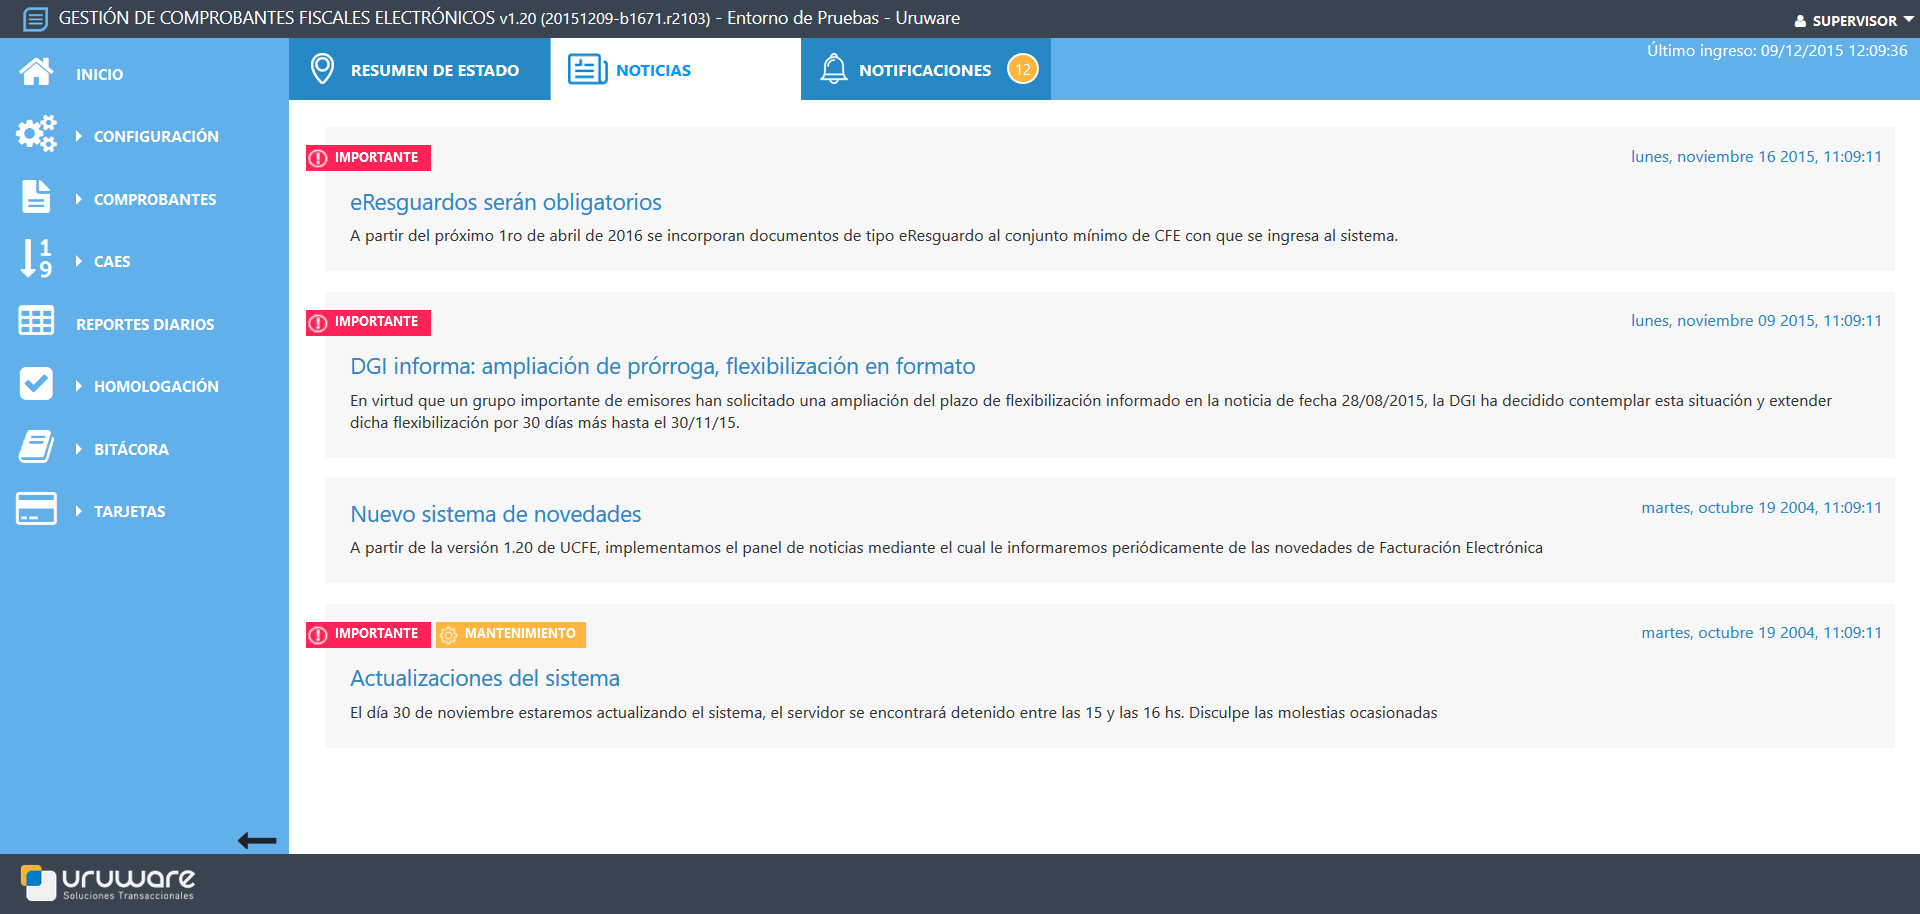The width and height of the screenshot is (1920, 914).
Task: Click the Resumen de Estado location pin icon
Action: pos(321,69)
